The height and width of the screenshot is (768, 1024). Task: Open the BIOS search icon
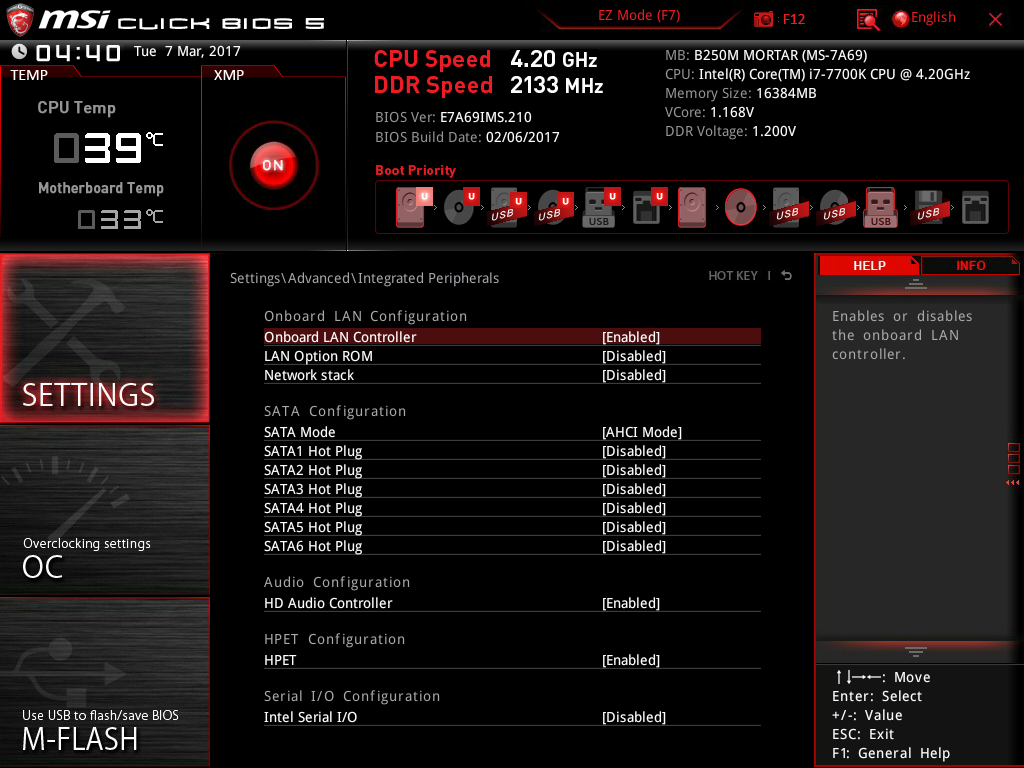click(x=868, y=19)
